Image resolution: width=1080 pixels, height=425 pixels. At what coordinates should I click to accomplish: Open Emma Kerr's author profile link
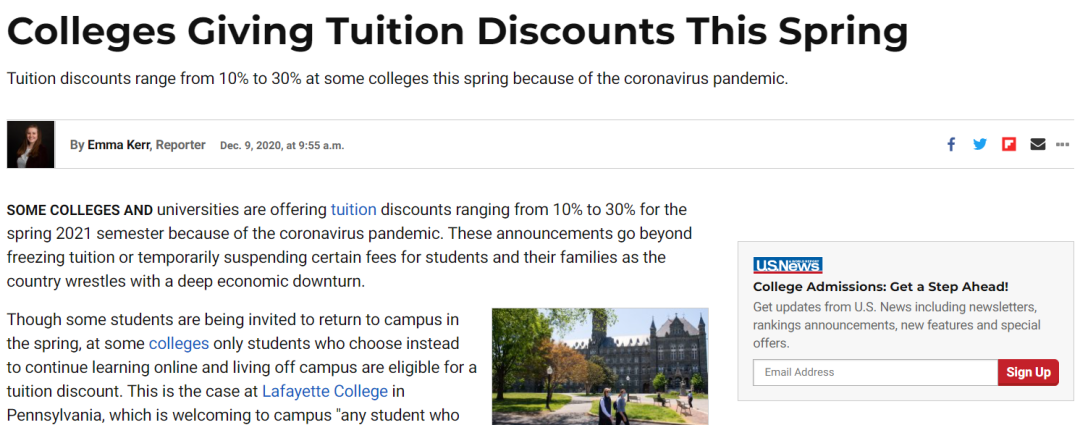[119, 145]
